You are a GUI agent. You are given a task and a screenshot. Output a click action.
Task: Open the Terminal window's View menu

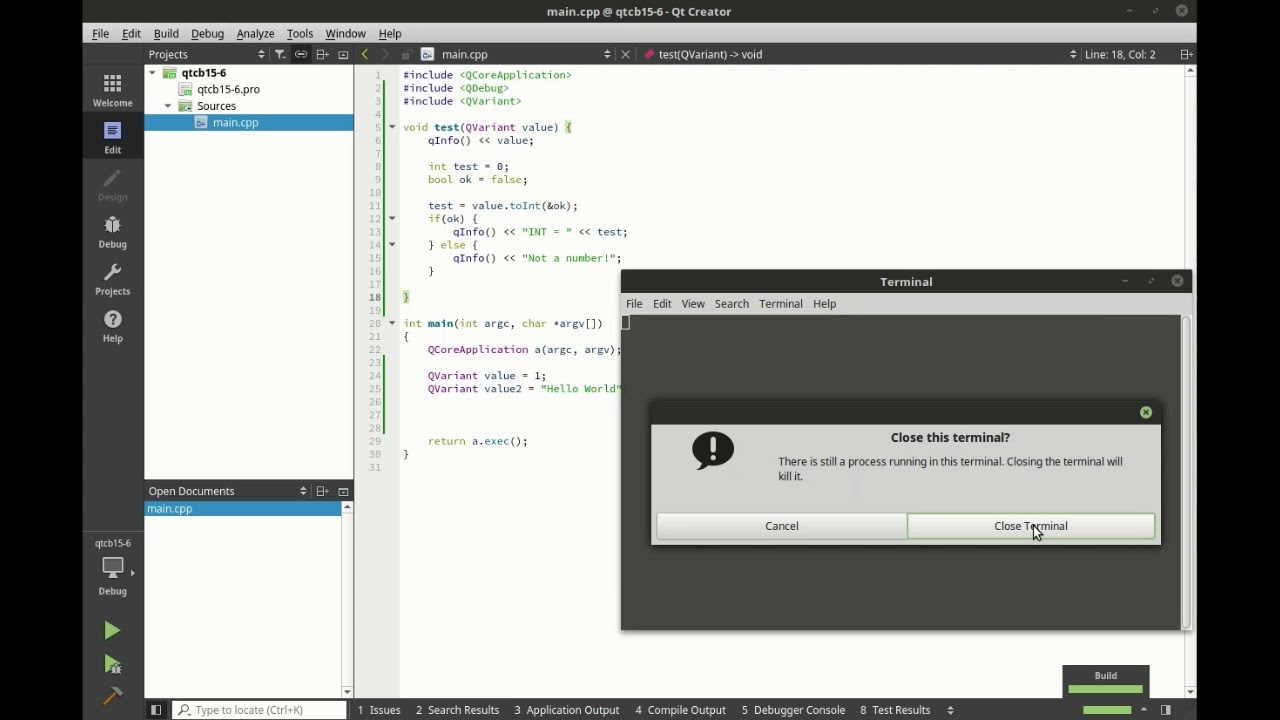(x=693, y=304)
